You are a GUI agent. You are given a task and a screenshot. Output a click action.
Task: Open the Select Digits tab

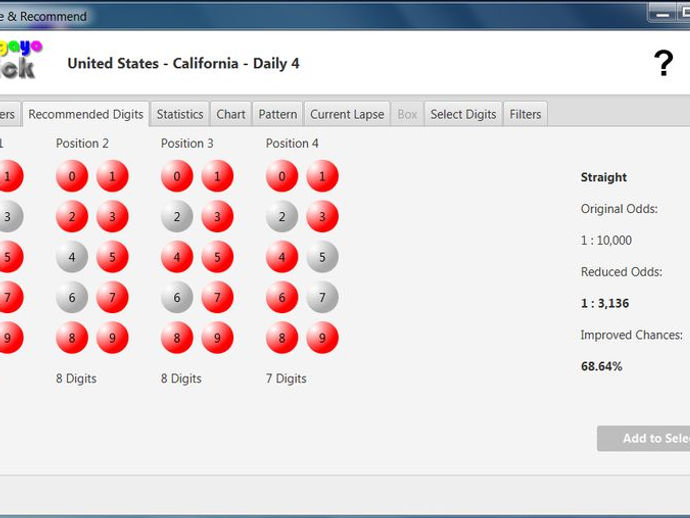pos(463,114)
